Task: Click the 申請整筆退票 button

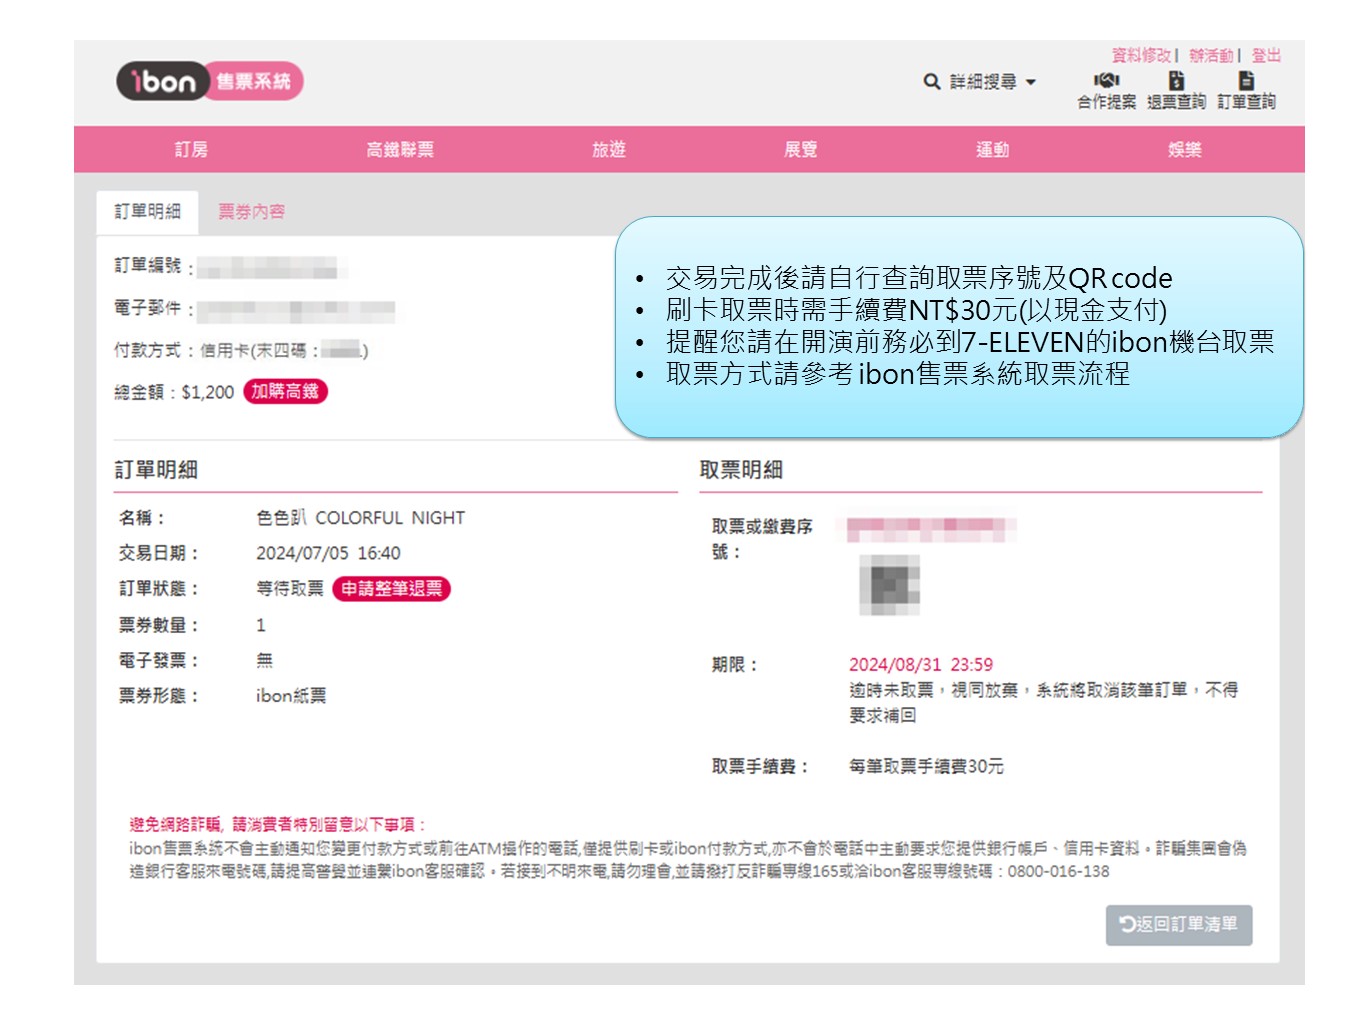Action: (391, 588)
